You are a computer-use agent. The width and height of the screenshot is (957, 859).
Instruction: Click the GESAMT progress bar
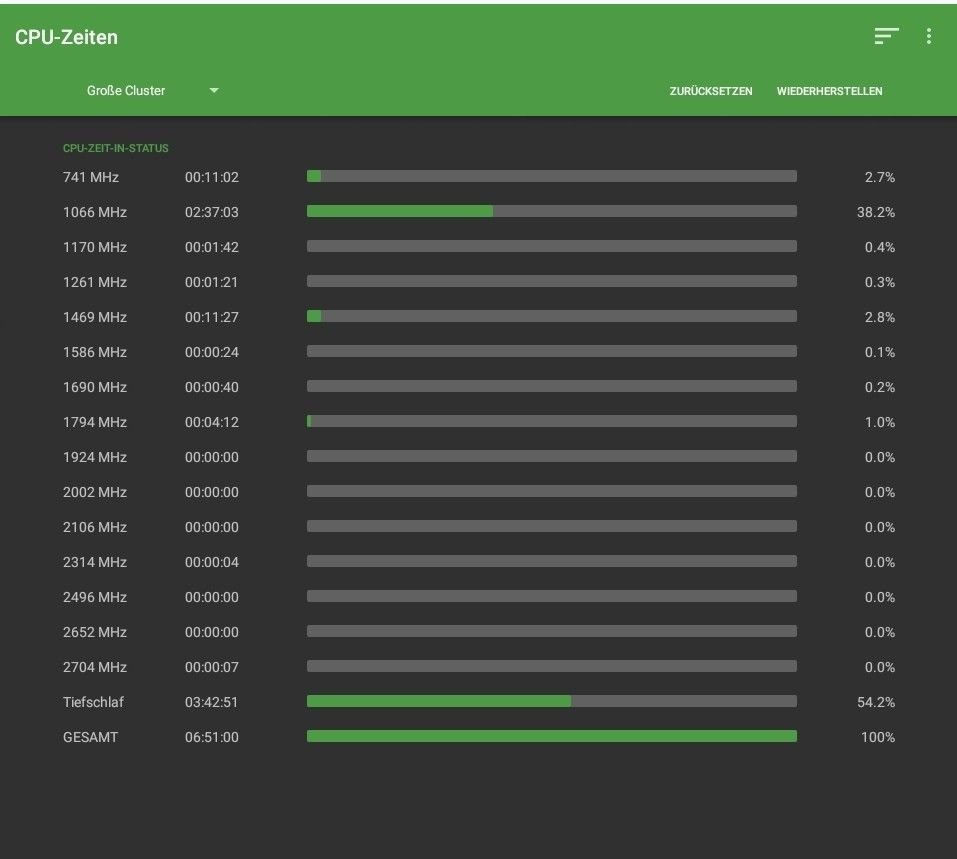[x=552, y=736]
